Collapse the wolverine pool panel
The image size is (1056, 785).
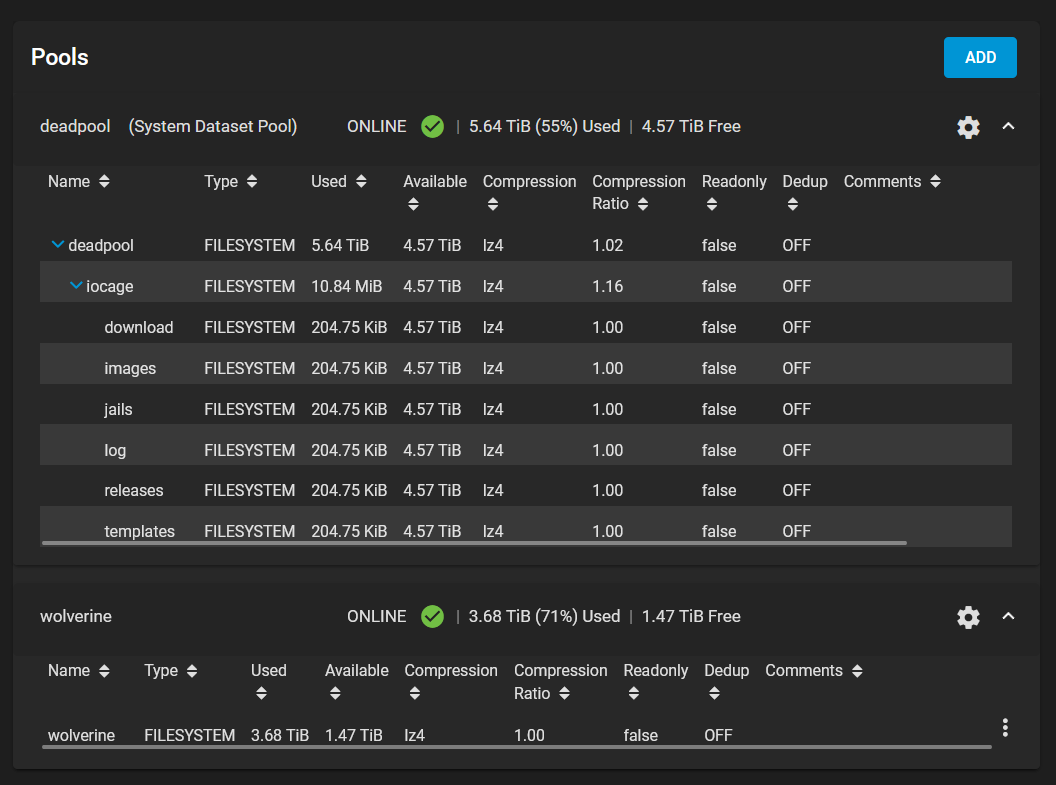(1008, 617)
